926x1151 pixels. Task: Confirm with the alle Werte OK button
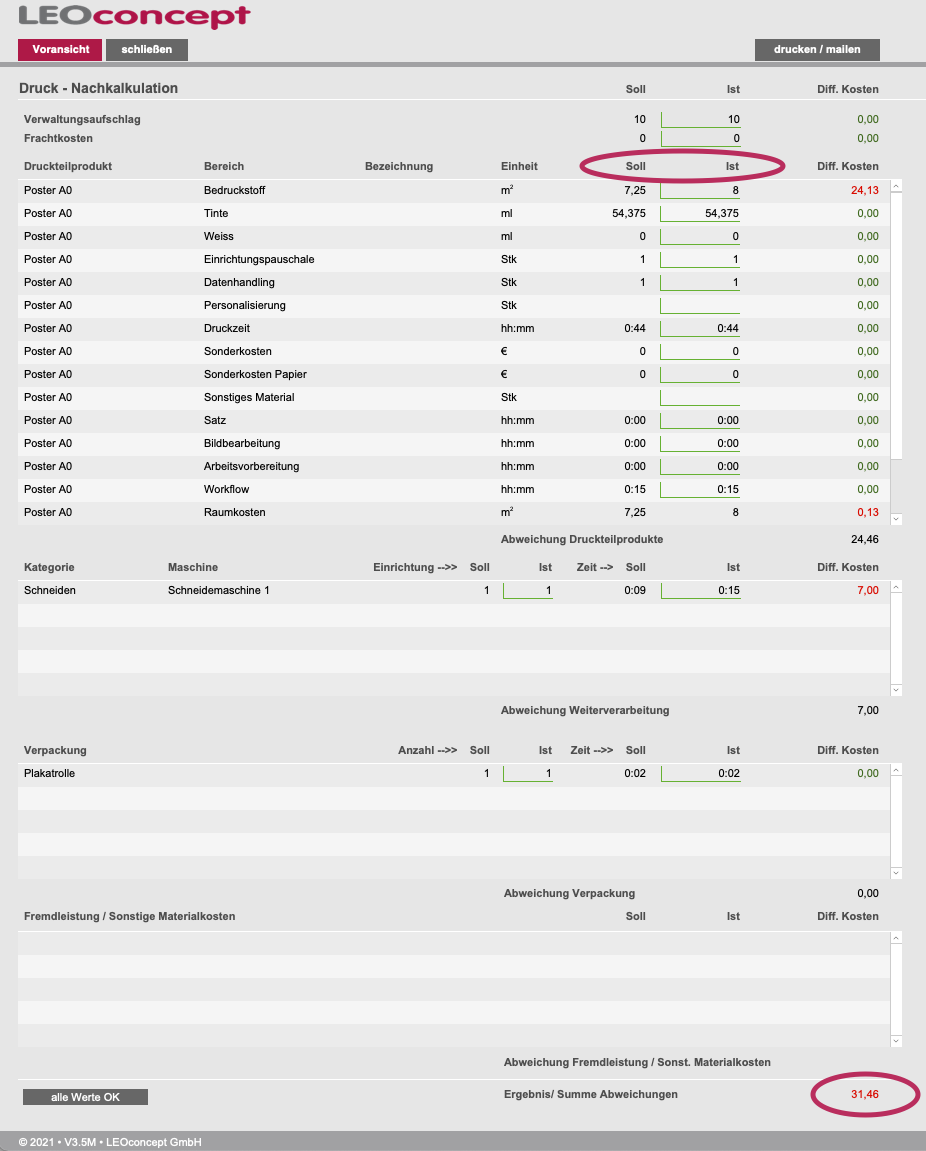pyautogui.click(x=85, y=1097)
